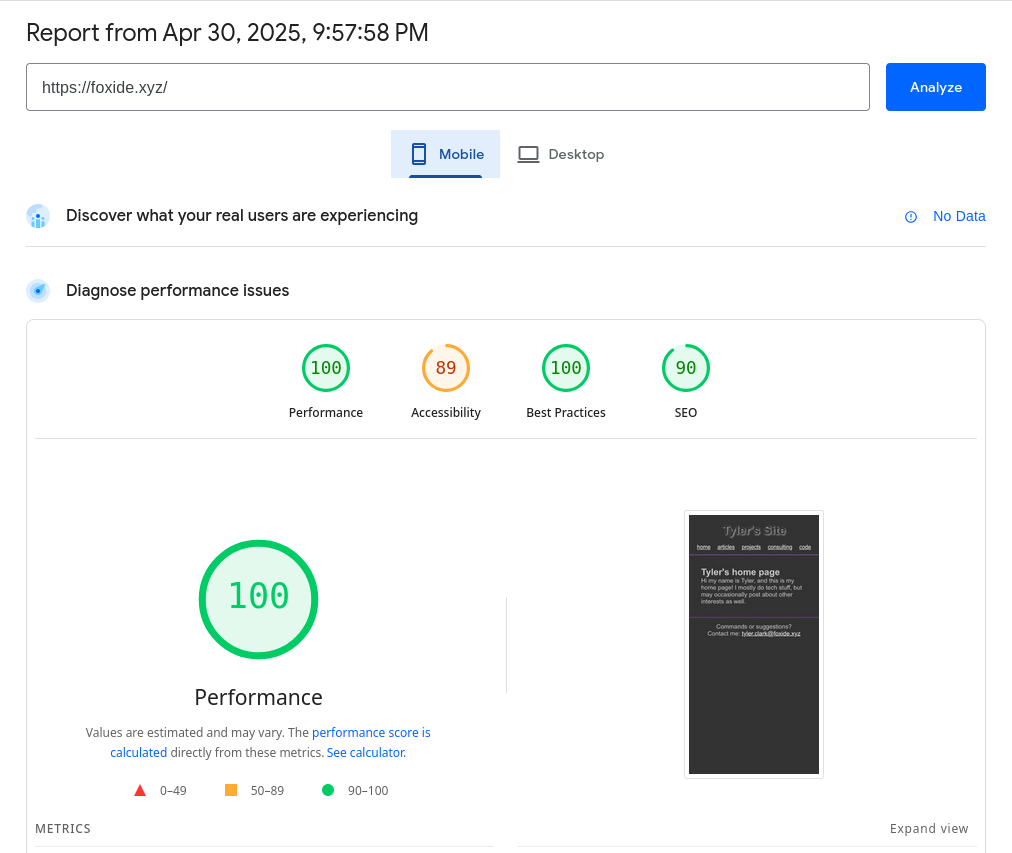
Task: Click the Best Practices label text
Action: 566,412
